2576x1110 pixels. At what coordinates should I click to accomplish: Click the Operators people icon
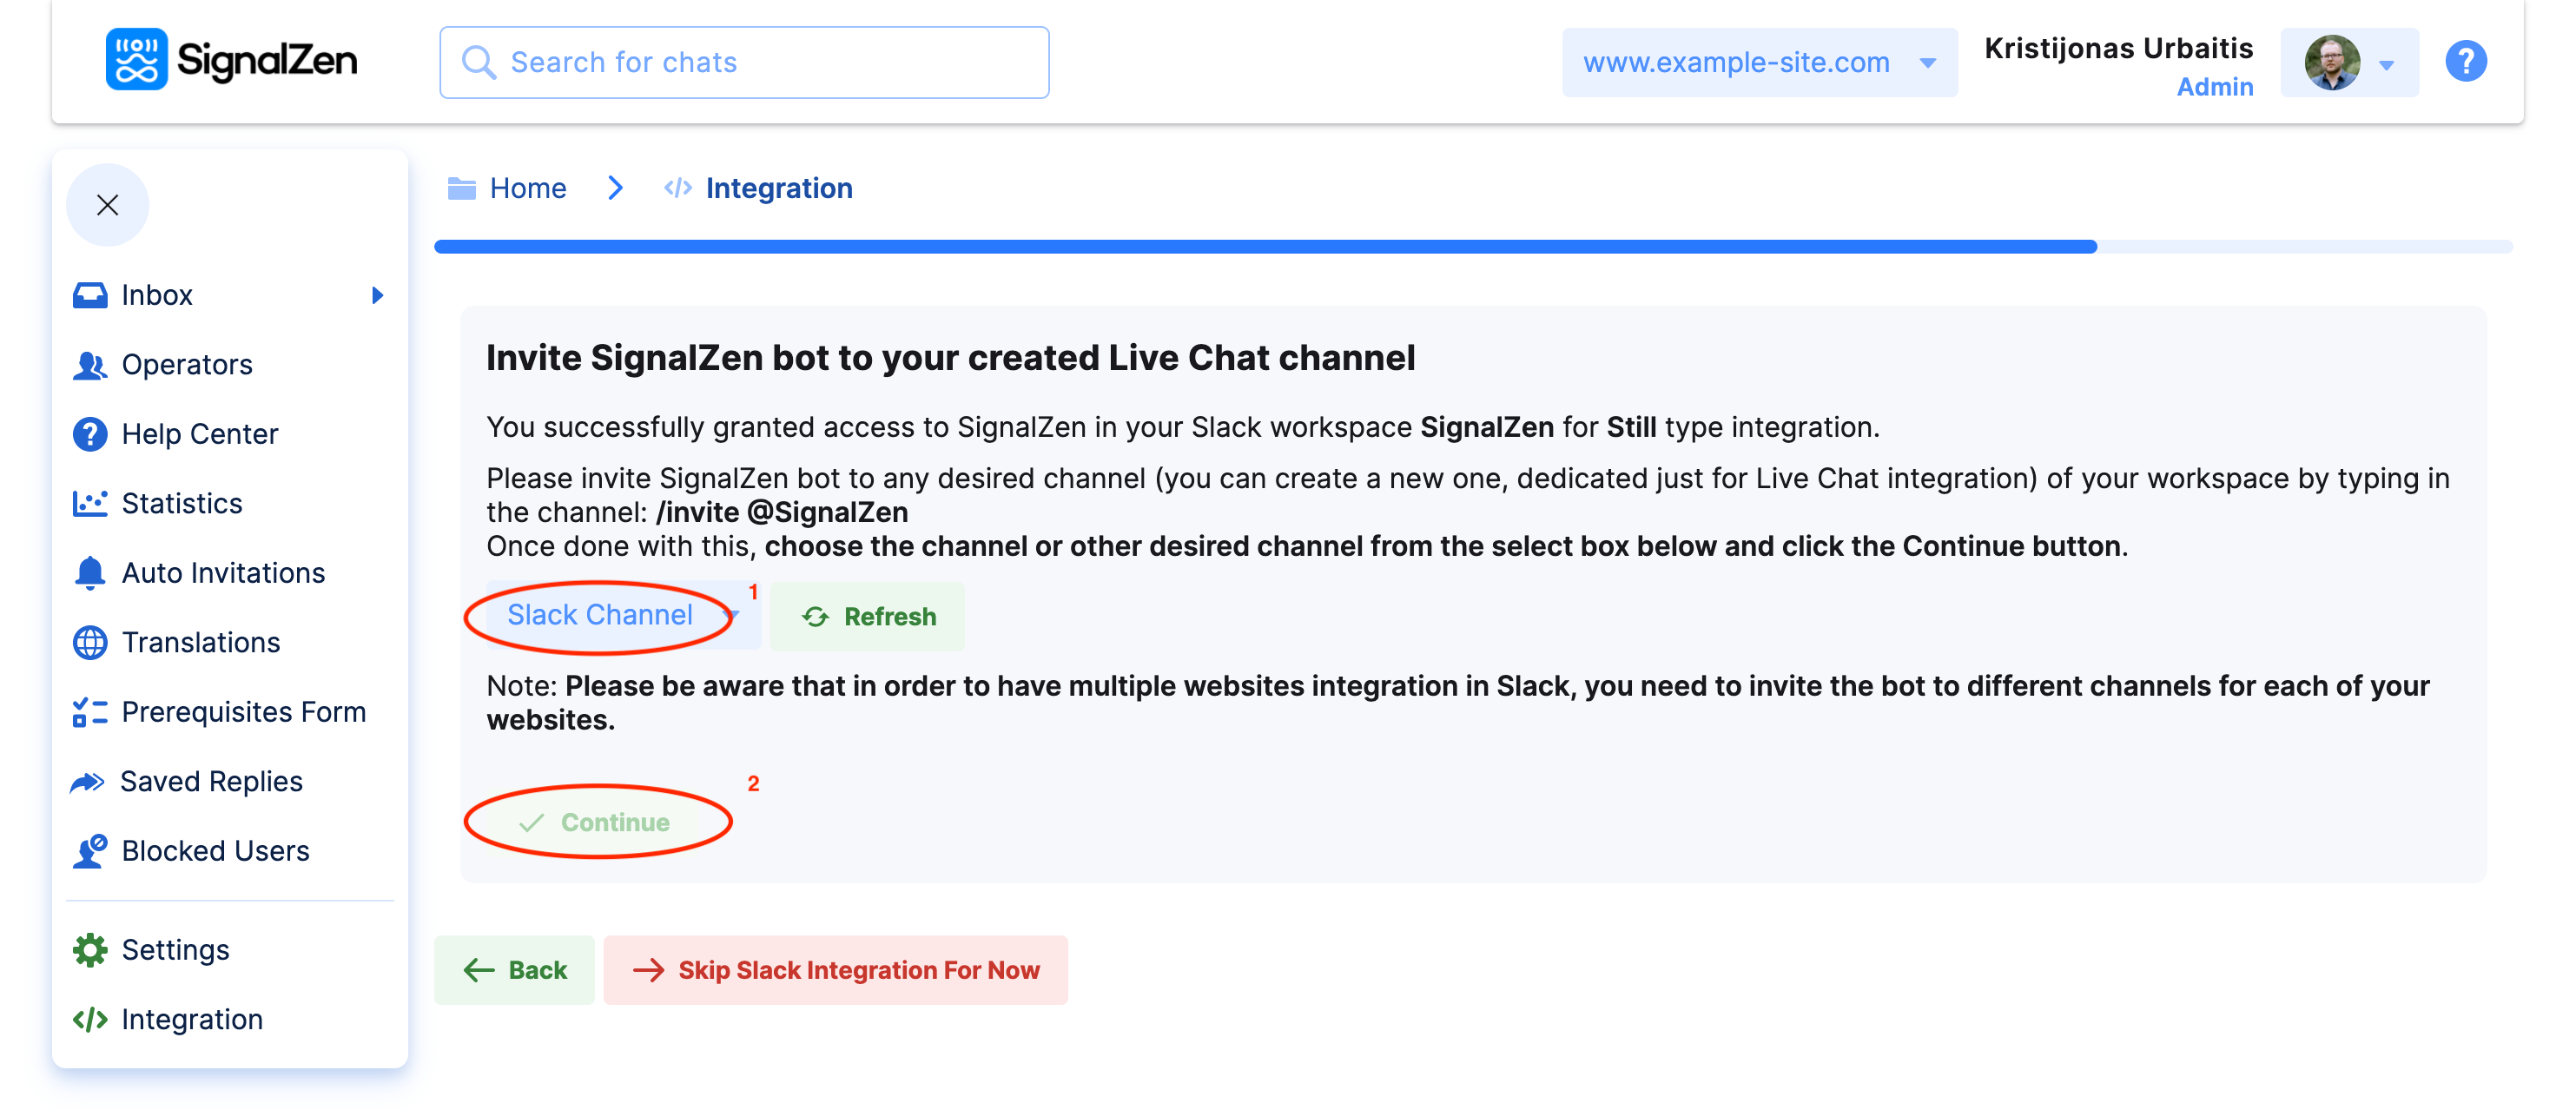point(90,365)
